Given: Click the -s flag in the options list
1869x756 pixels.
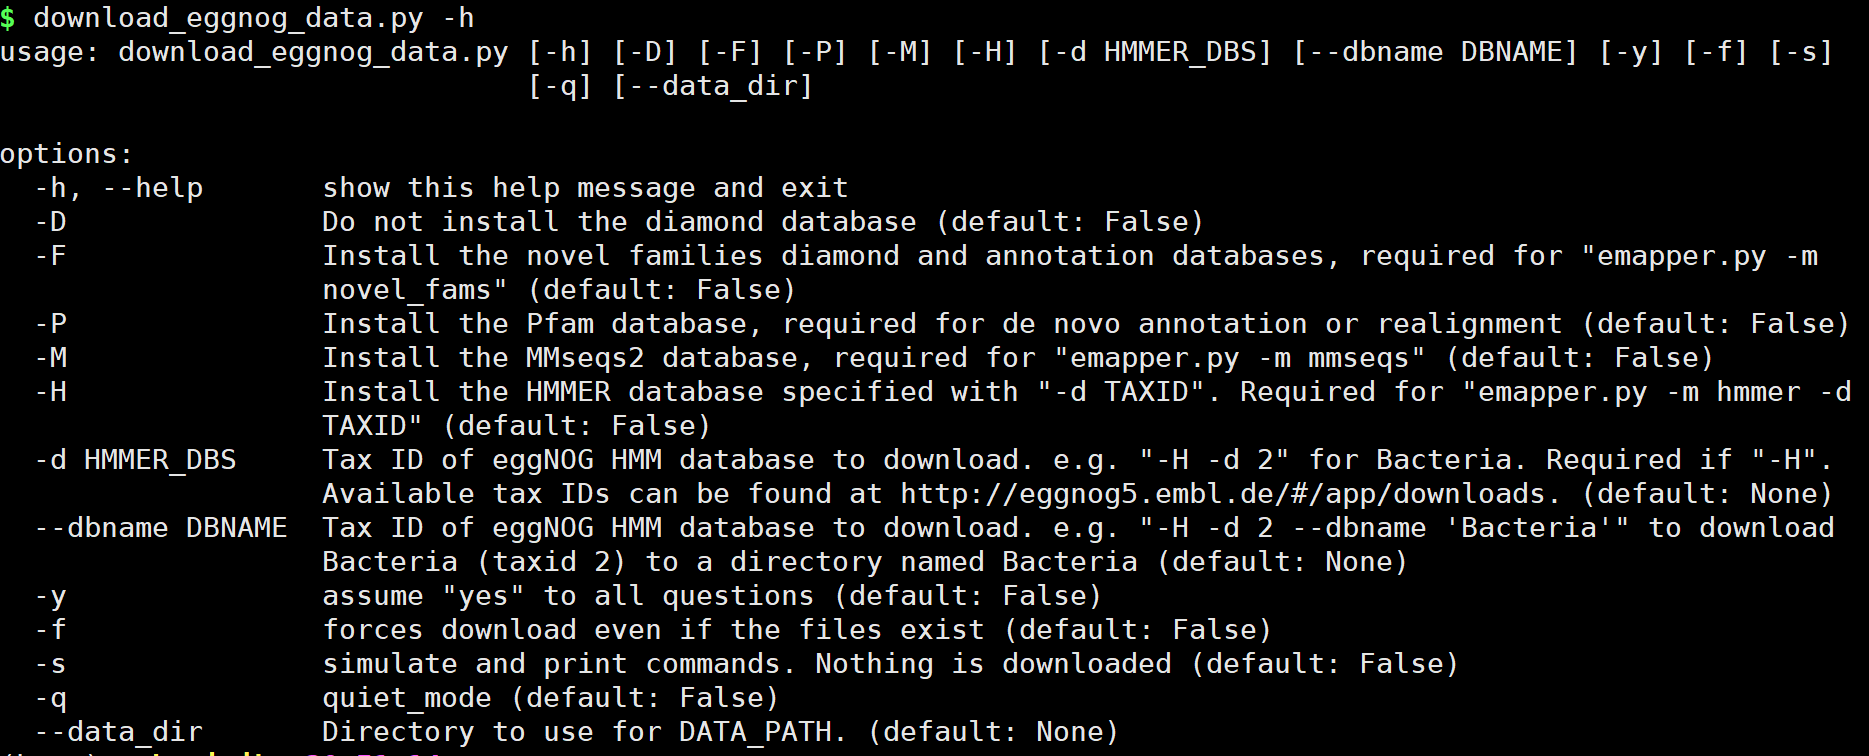Looking at the screenshot, I should pyautogui.click(x=51, y=664).
